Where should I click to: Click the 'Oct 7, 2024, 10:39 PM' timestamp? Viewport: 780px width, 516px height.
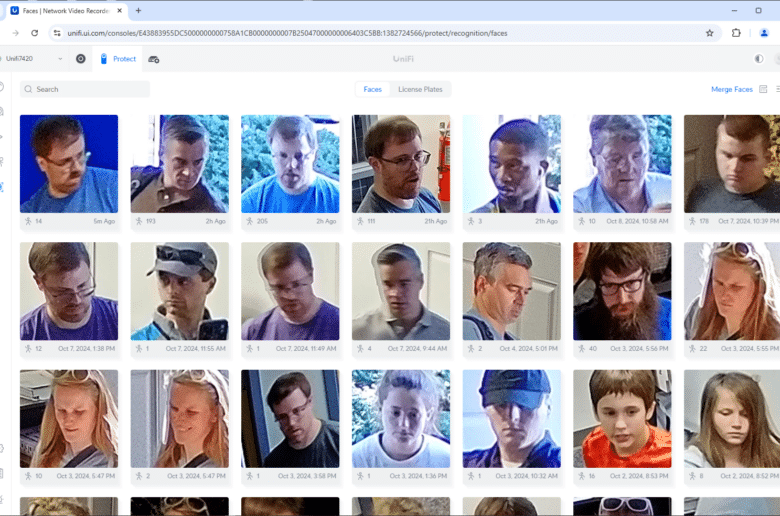(x=748, y=221)
